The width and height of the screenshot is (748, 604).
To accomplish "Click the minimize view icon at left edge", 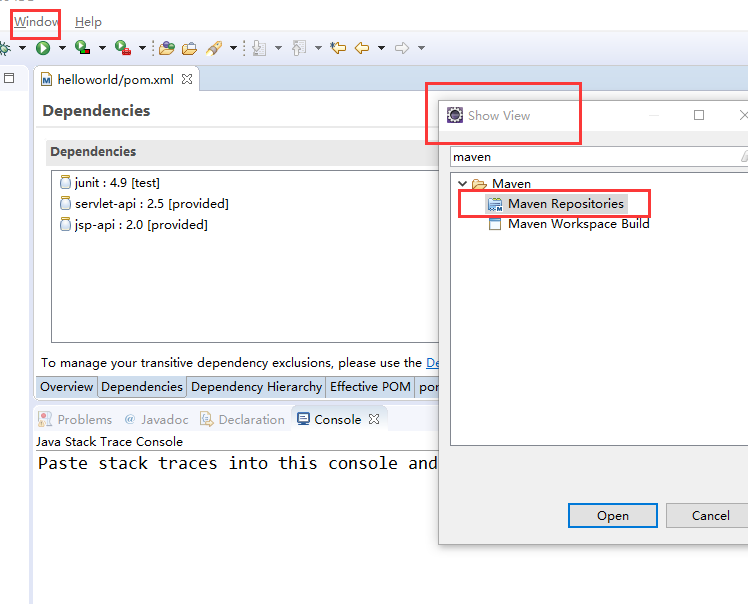I will click(x=9, y=78).
